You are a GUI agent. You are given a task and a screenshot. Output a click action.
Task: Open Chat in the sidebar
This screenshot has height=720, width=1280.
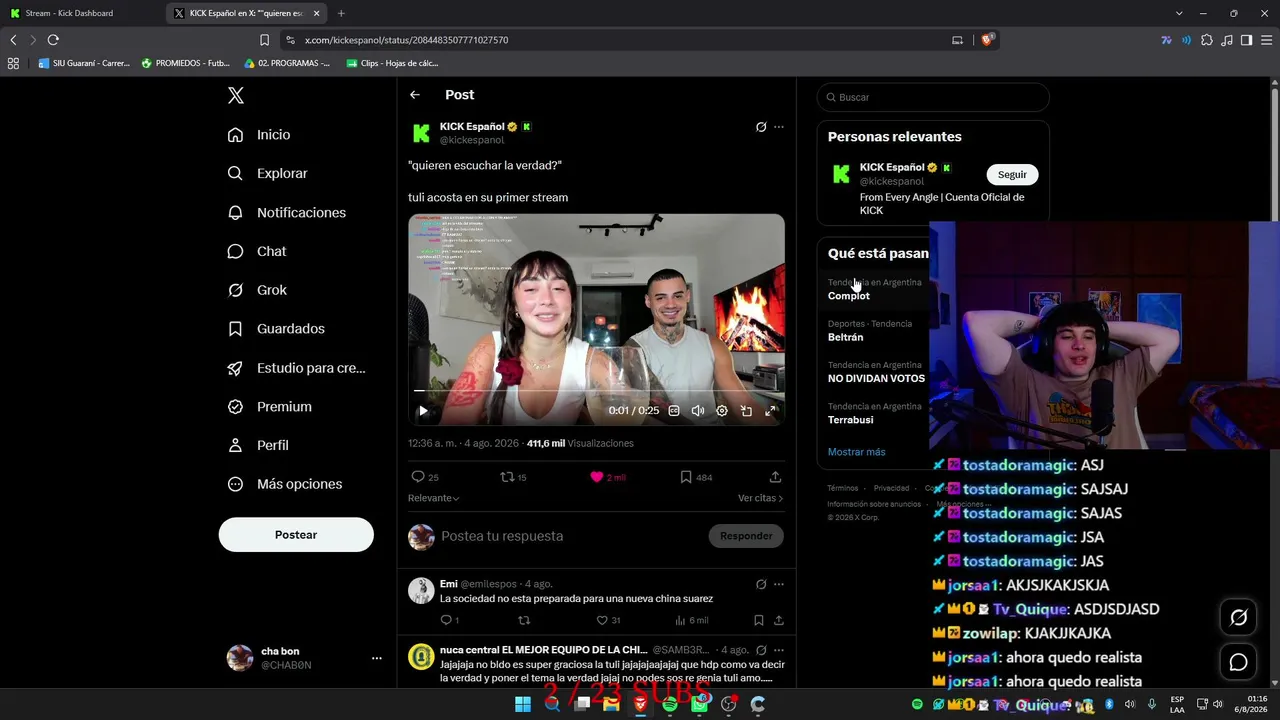[257, 251]
